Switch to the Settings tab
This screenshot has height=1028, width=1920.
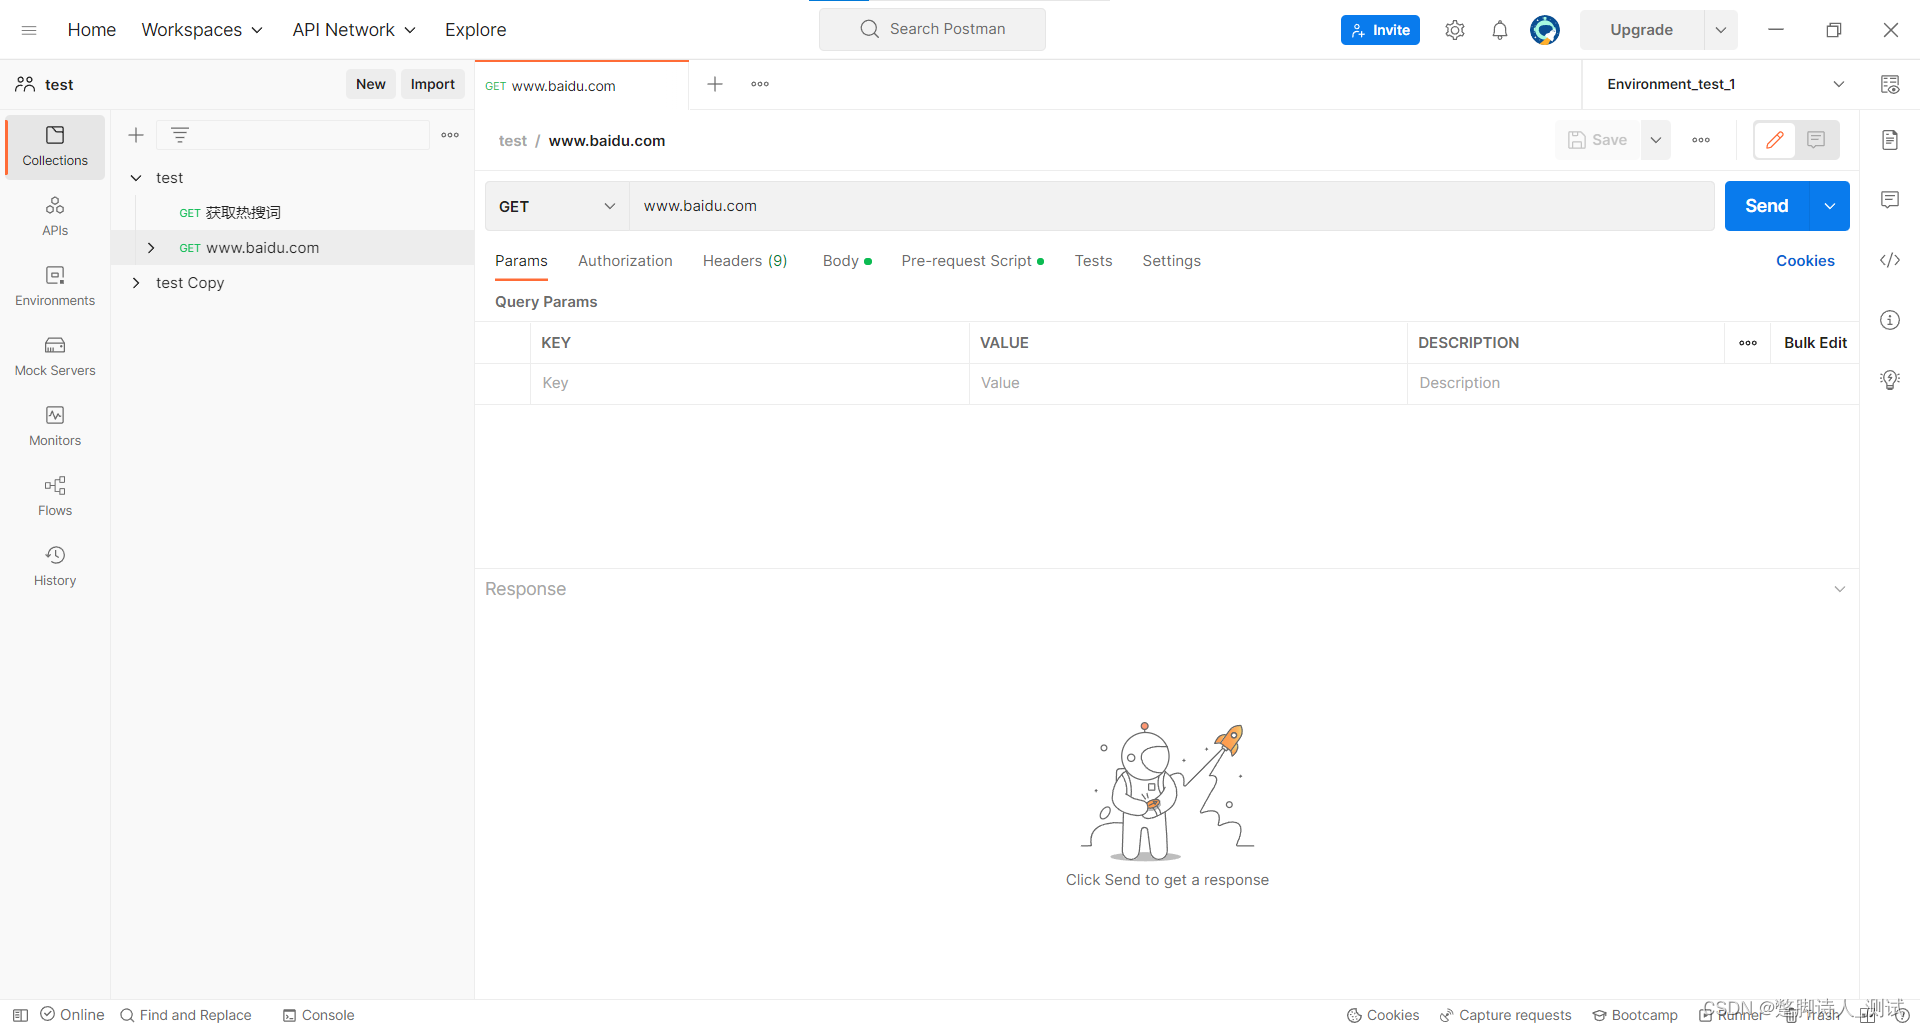coord(1171,261)
